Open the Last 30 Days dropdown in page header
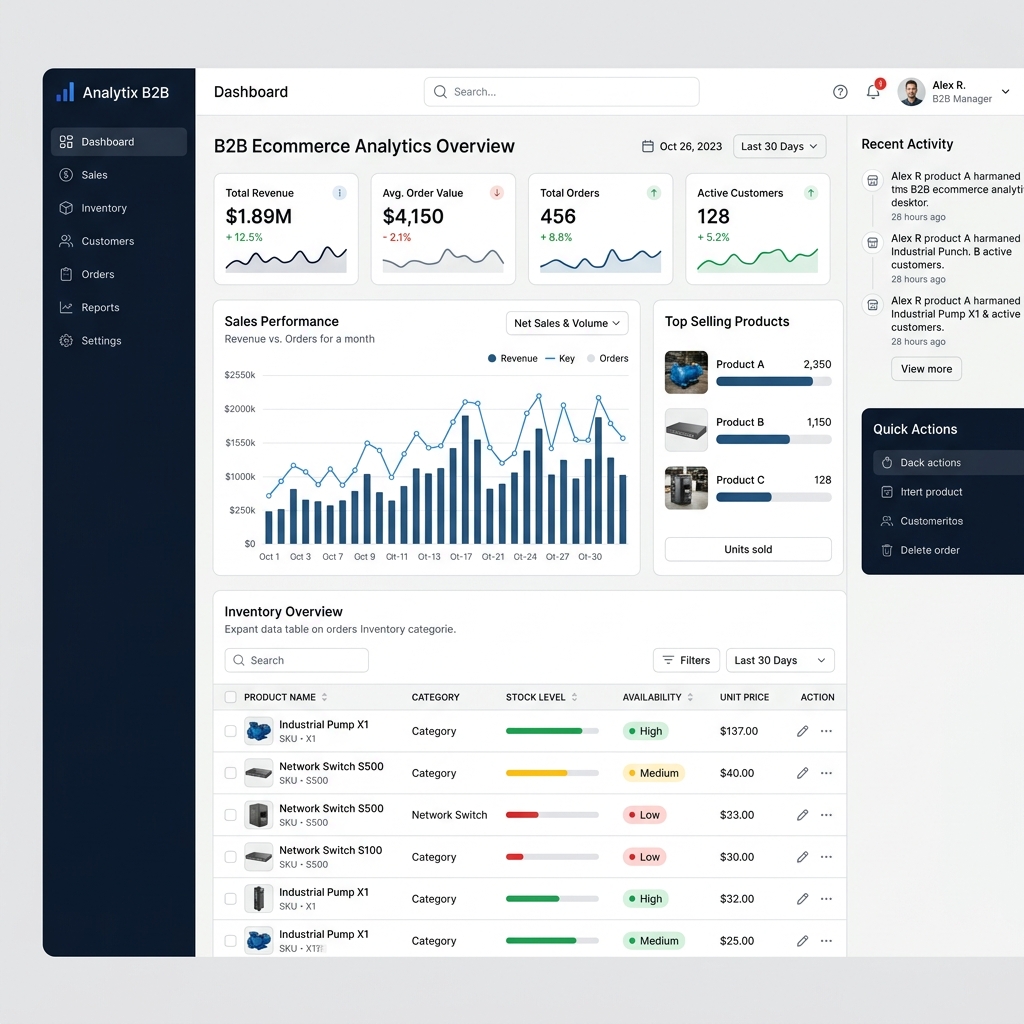 779,146
